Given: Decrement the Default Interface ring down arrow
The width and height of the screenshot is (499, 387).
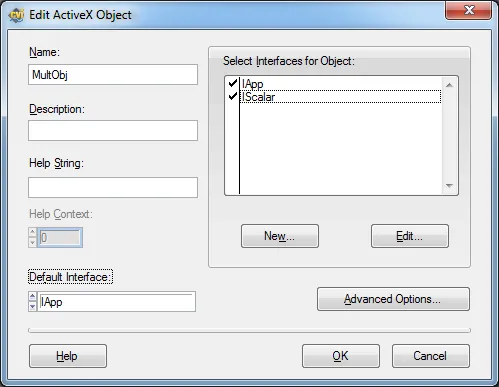Looking at the screenshot, I should pyautogui.click(x=32, y=306).
